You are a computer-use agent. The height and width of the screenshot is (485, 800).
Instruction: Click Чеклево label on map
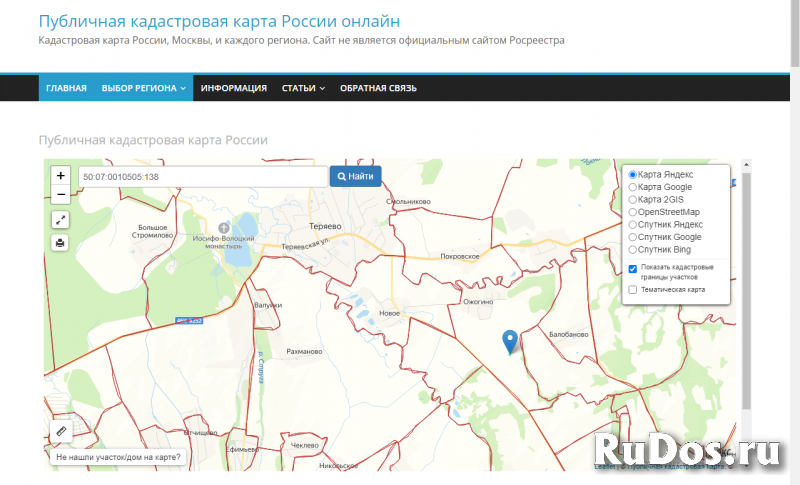click(305, 445)
